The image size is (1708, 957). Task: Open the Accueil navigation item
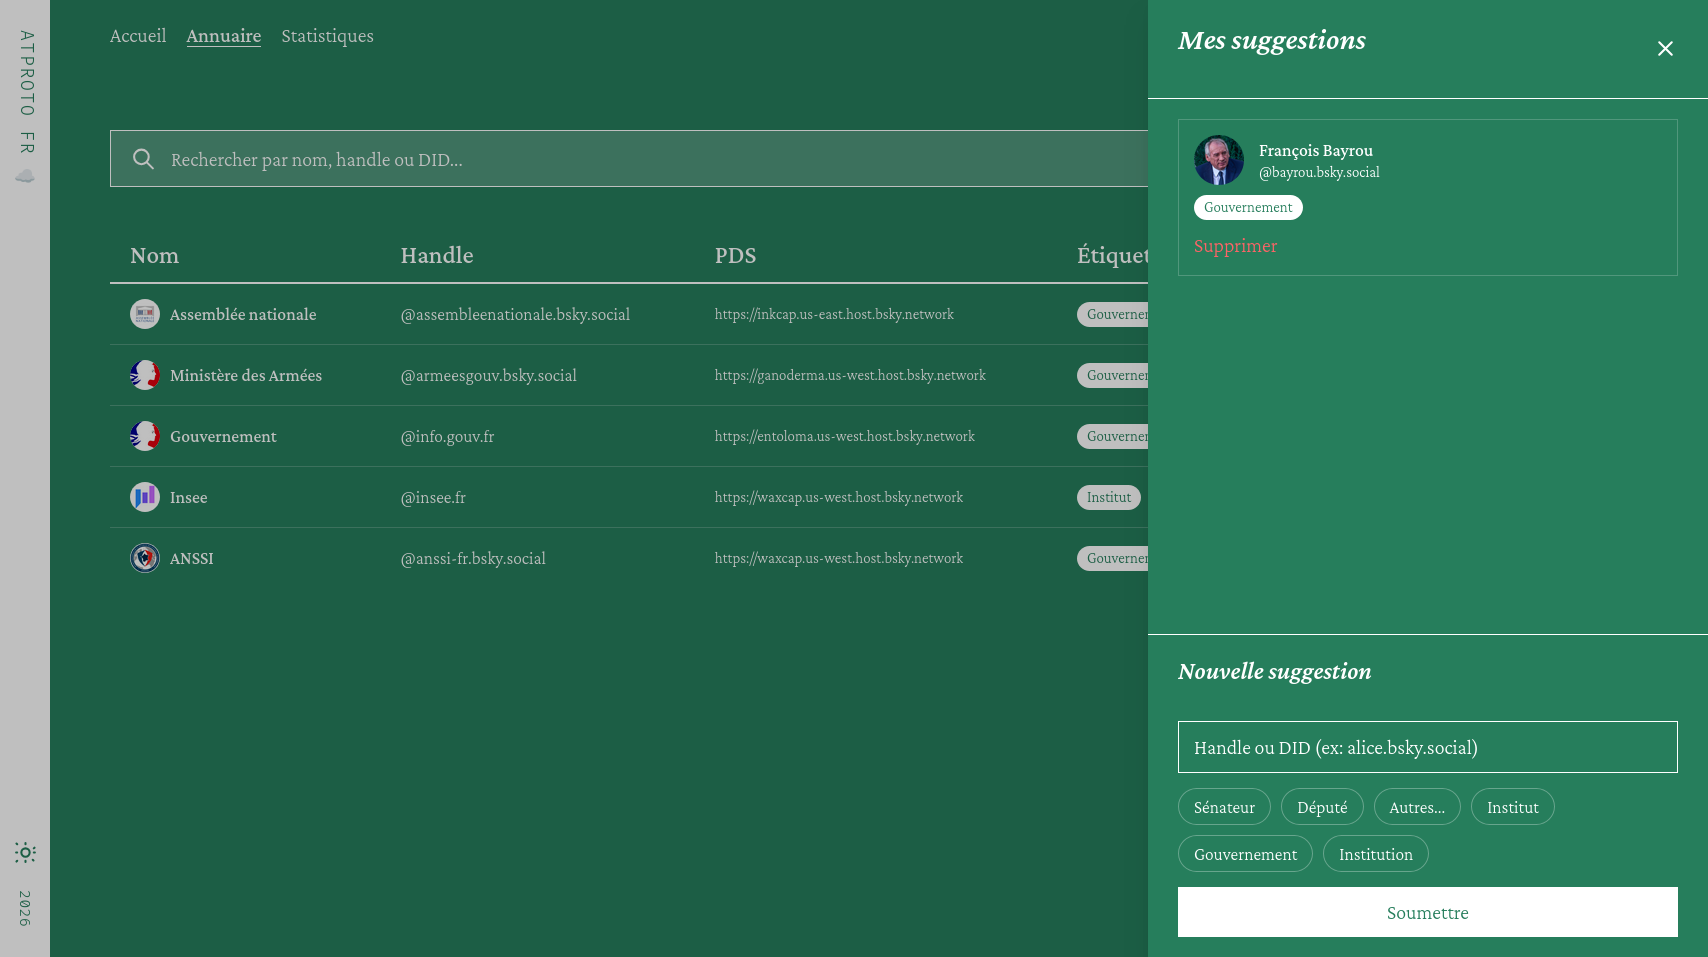point(138,35)
